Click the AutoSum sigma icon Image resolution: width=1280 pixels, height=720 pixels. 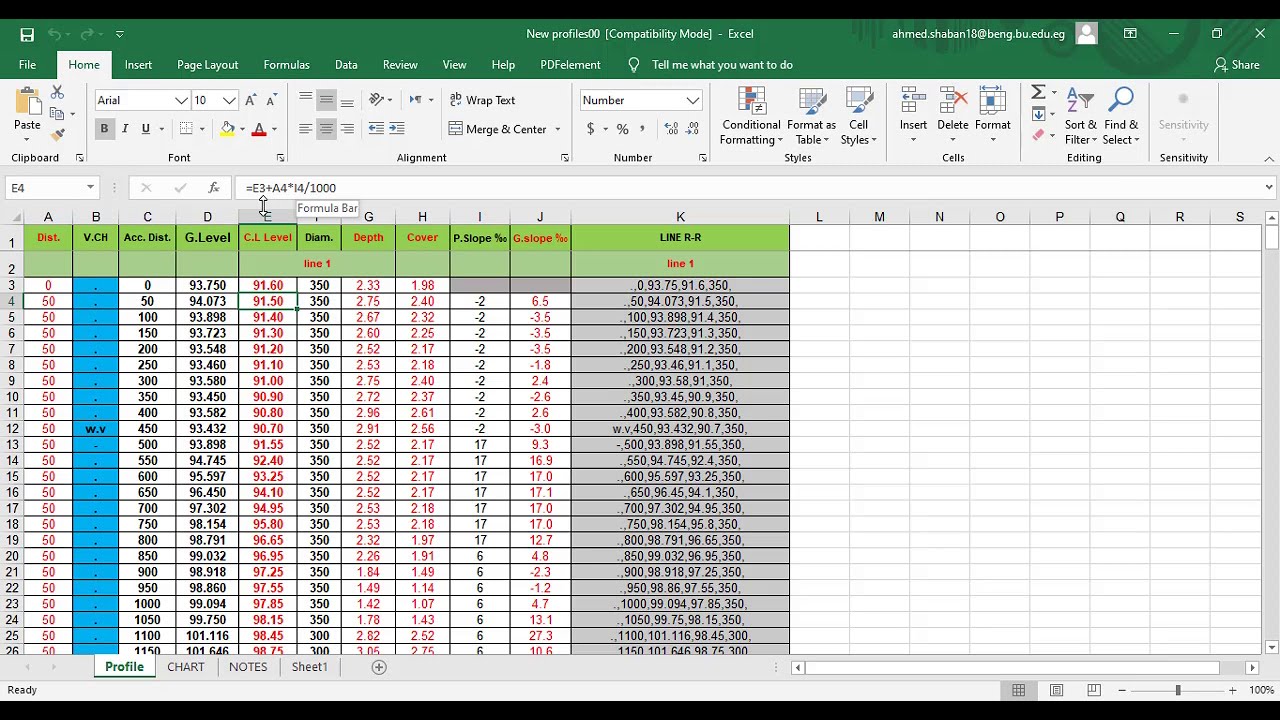1038,92
